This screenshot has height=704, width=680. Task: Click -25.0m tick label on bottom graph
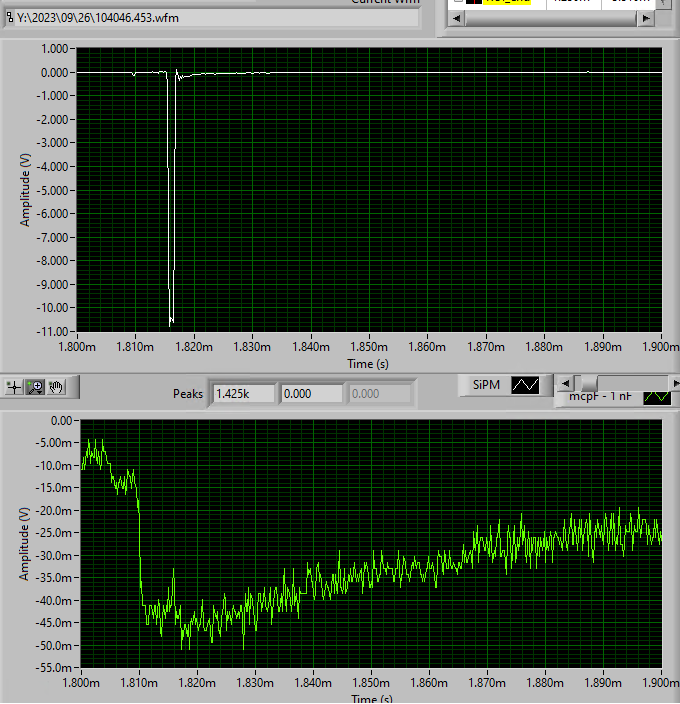click(x=54, y=533)
